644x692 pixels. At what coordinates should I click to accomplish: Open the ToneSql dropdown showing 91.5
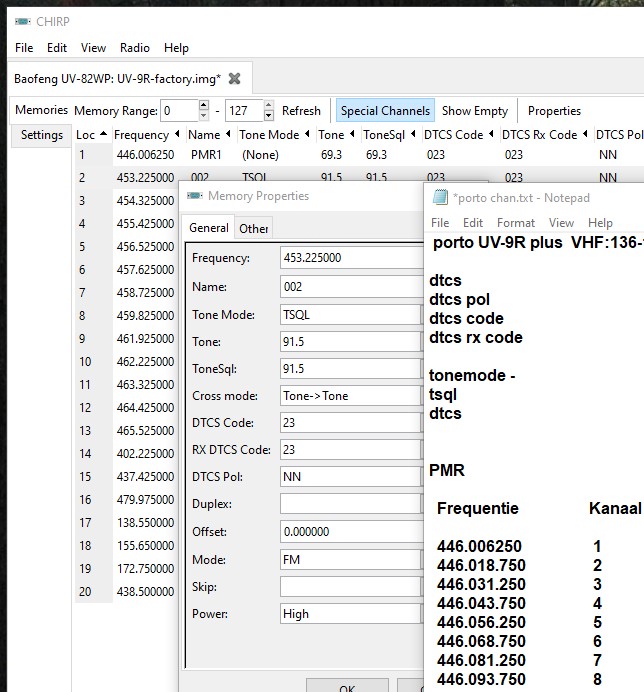351,369
